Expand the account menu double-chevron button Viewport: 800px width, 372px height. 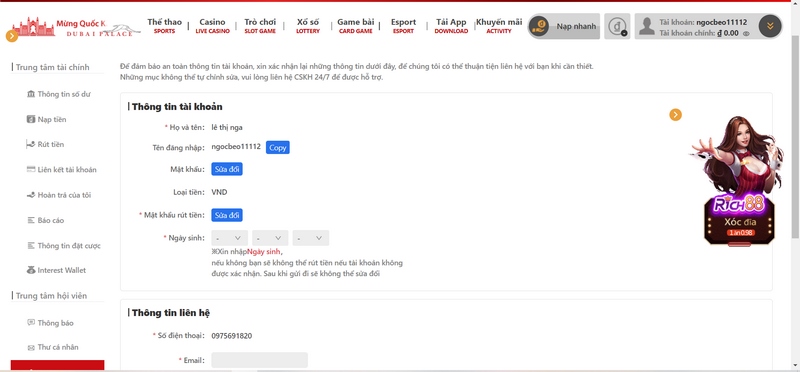coord(770,27)
